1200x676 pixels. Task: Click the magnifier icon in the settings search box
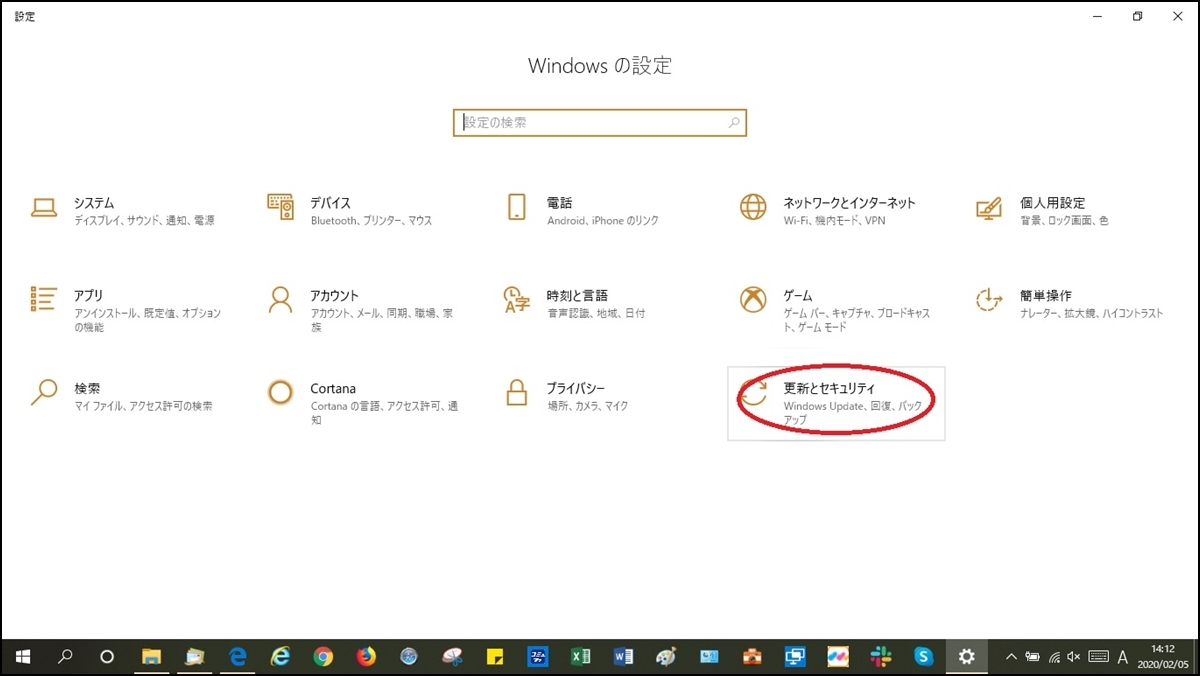tap(733, 123)
